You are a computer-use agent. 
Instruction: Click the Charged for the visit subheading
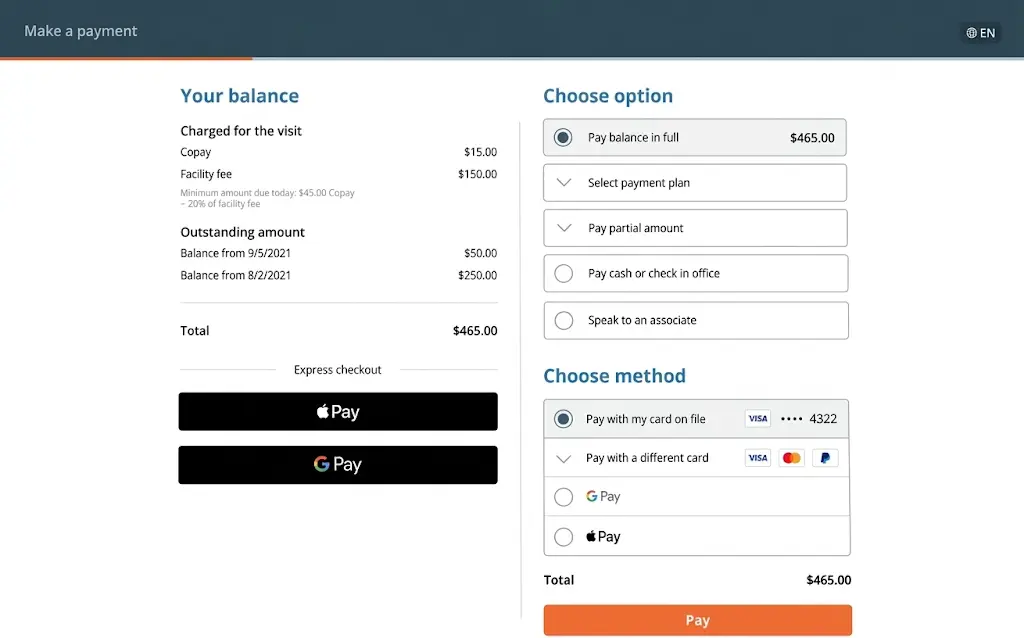(241, 131)
